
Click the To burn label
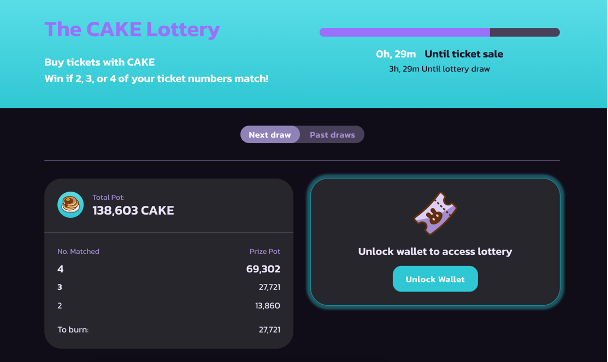pos(73,330)
